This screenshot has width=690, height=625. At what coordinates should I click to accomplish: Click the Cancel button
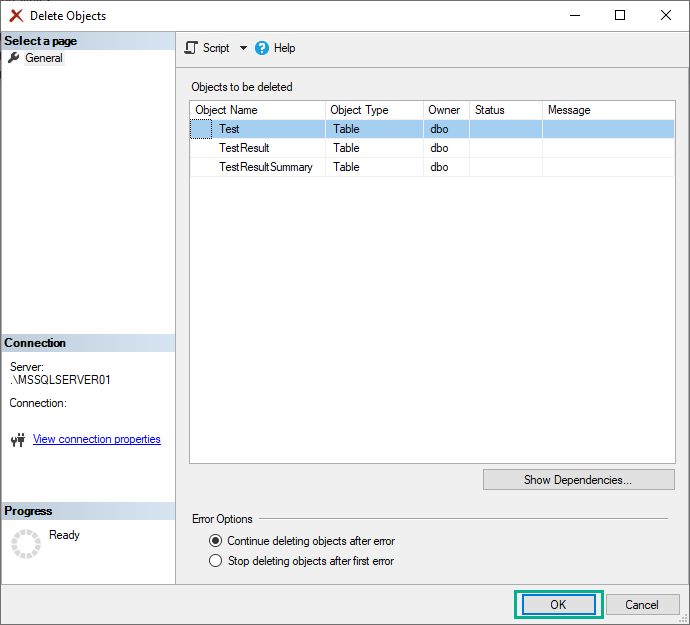(642, 605)
